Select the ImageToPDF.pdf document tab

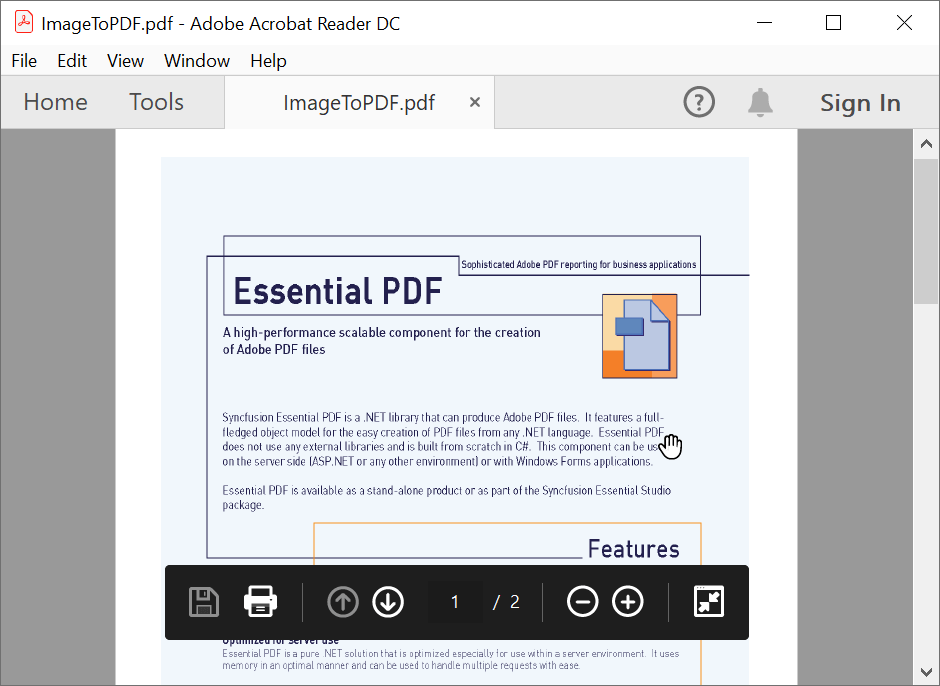360,101
